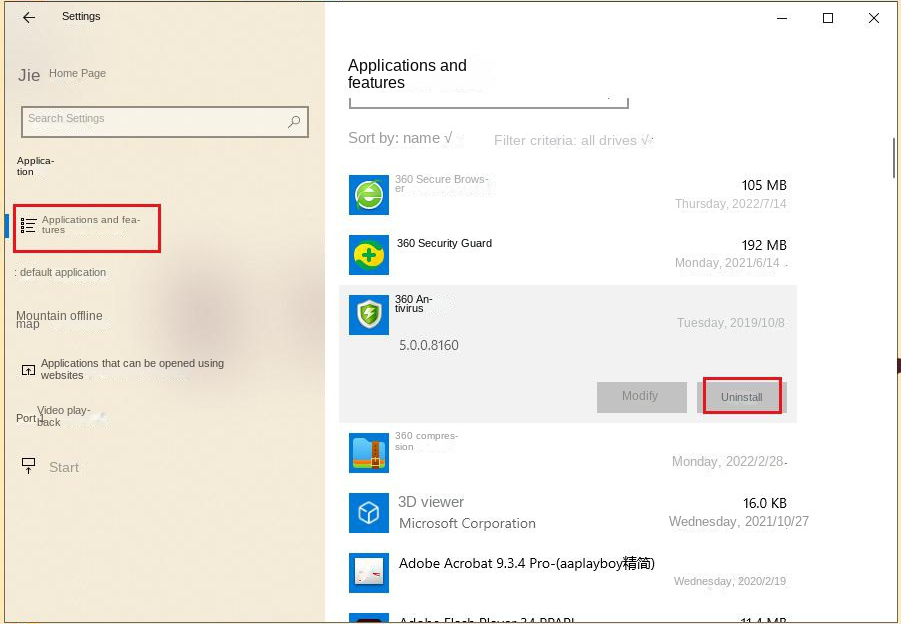The height and width of the screenshot is (624, 901).
Task: Click the Adobe Acrobat 9.3.4 Pro icon
Action: point(369,573)
